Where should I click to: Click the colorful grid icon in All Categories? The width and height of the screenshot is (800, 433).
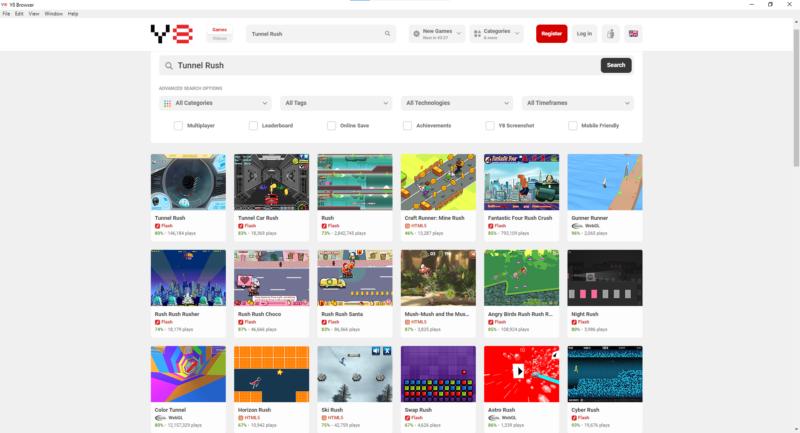click(x=167, y=103)
